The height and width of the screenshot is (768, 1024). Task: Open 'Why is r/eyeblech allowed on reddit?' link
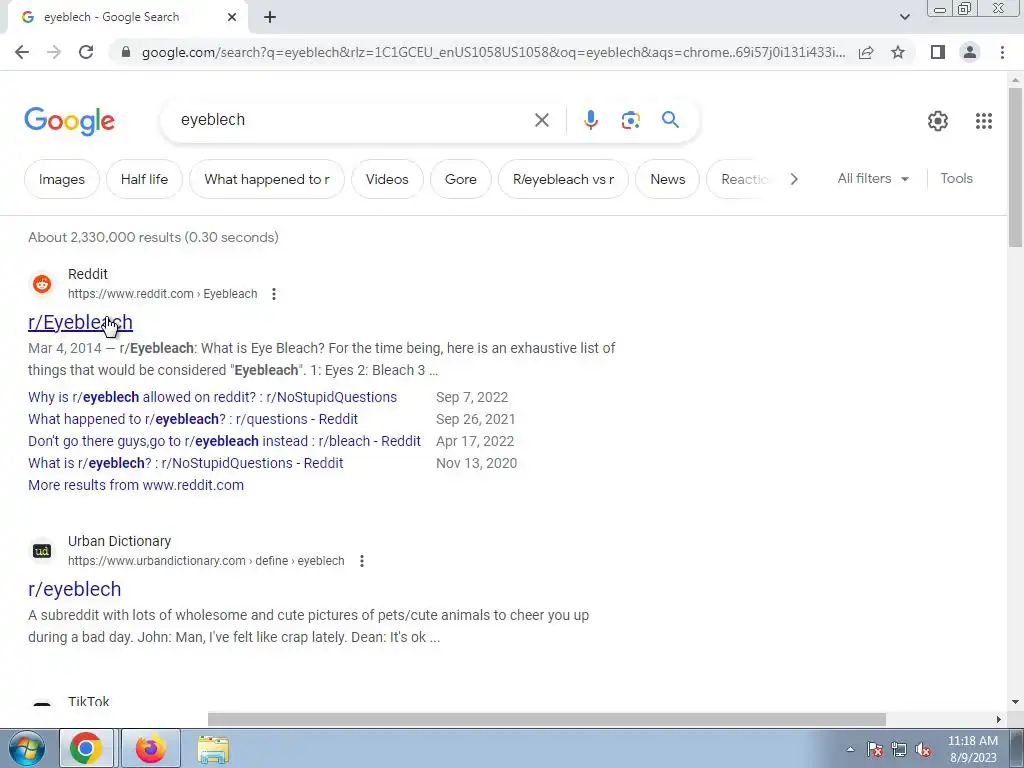(212, 397)
